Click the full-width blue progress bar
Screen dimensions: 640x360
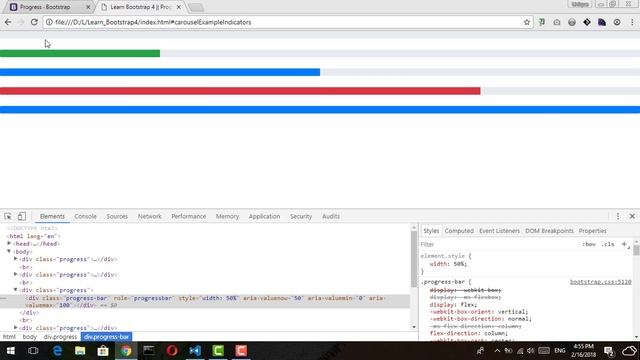[320, 109]
